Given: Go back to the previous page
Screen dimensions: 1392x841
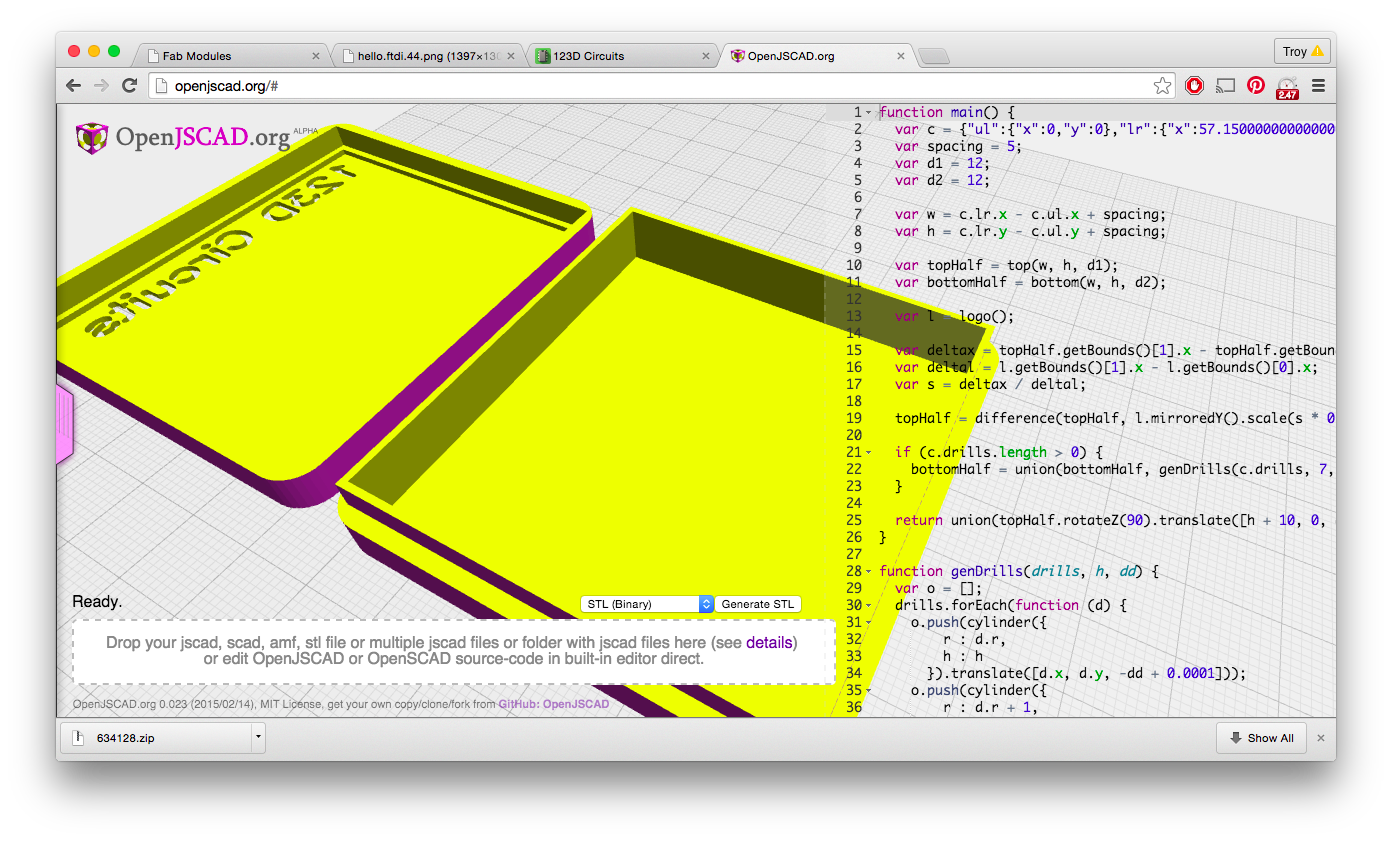Looking at the screenshot, I should tap(73, 86).
